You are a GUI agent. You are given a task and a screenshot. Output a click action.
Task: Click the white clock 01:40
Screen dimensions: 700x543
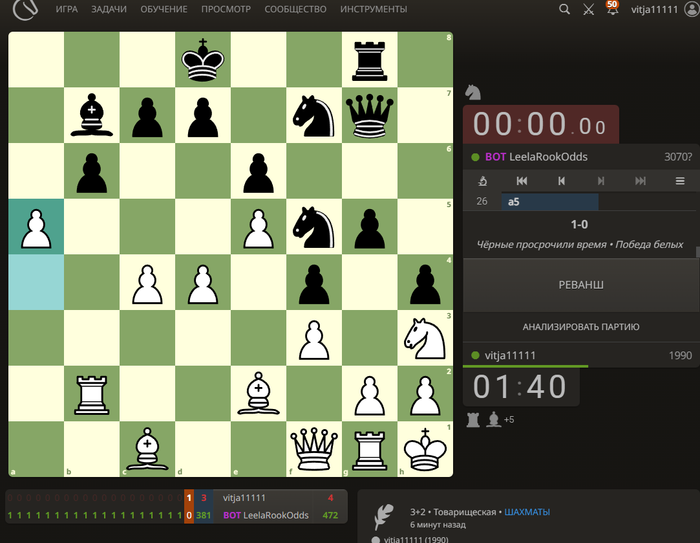521,387
